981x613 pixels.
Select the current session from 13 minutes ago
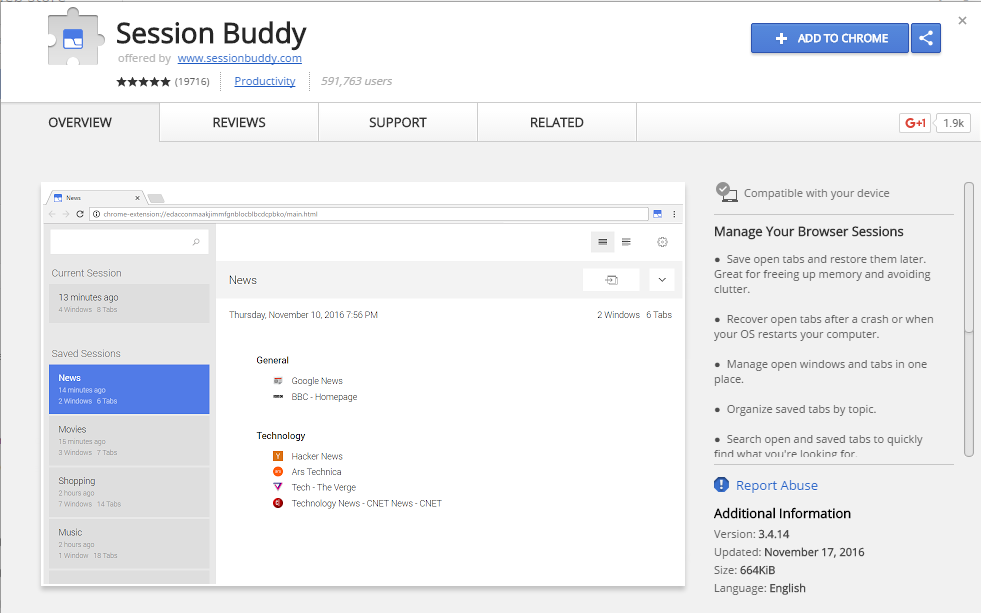(x=129, y=303)
